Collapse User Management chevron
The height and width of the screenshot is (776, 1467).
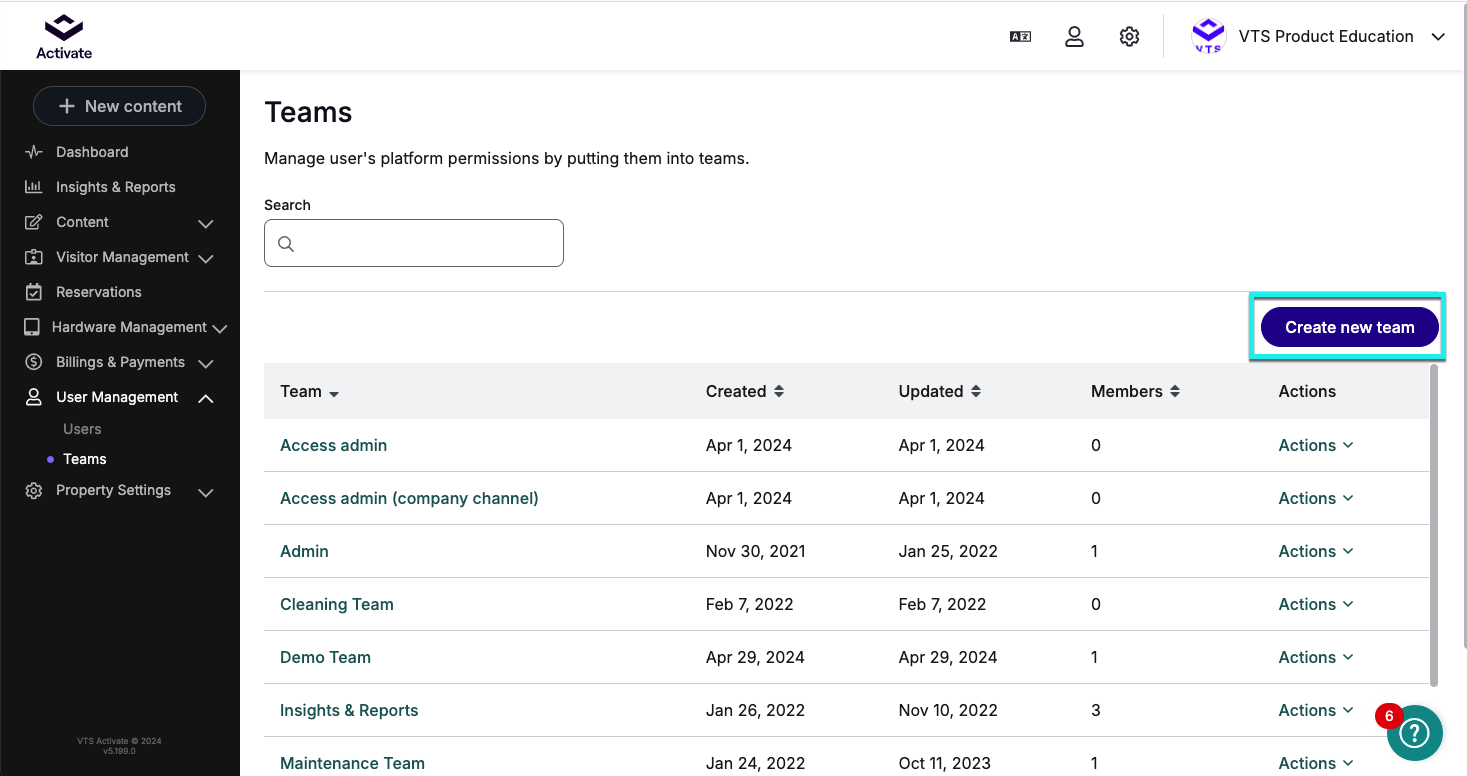tap(206, 398)
